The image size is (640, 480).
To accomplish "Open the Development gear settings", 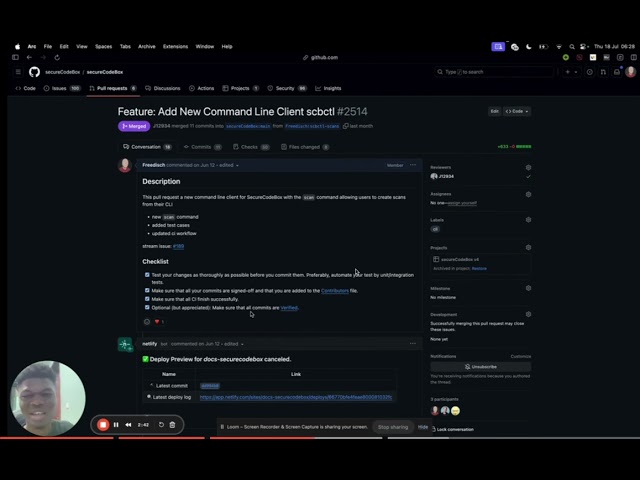I will (x=528, y=314).
